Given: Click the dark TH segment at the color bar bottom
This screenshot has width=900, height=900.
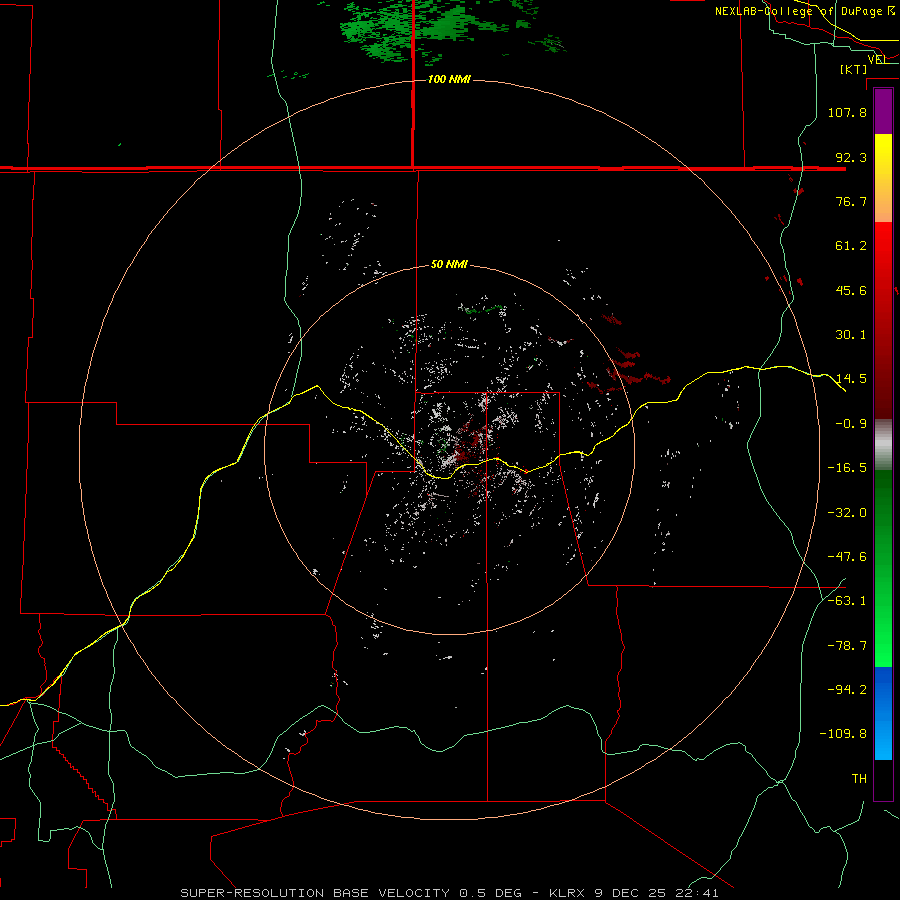Looking at the screenshot, I should point(883,780).
